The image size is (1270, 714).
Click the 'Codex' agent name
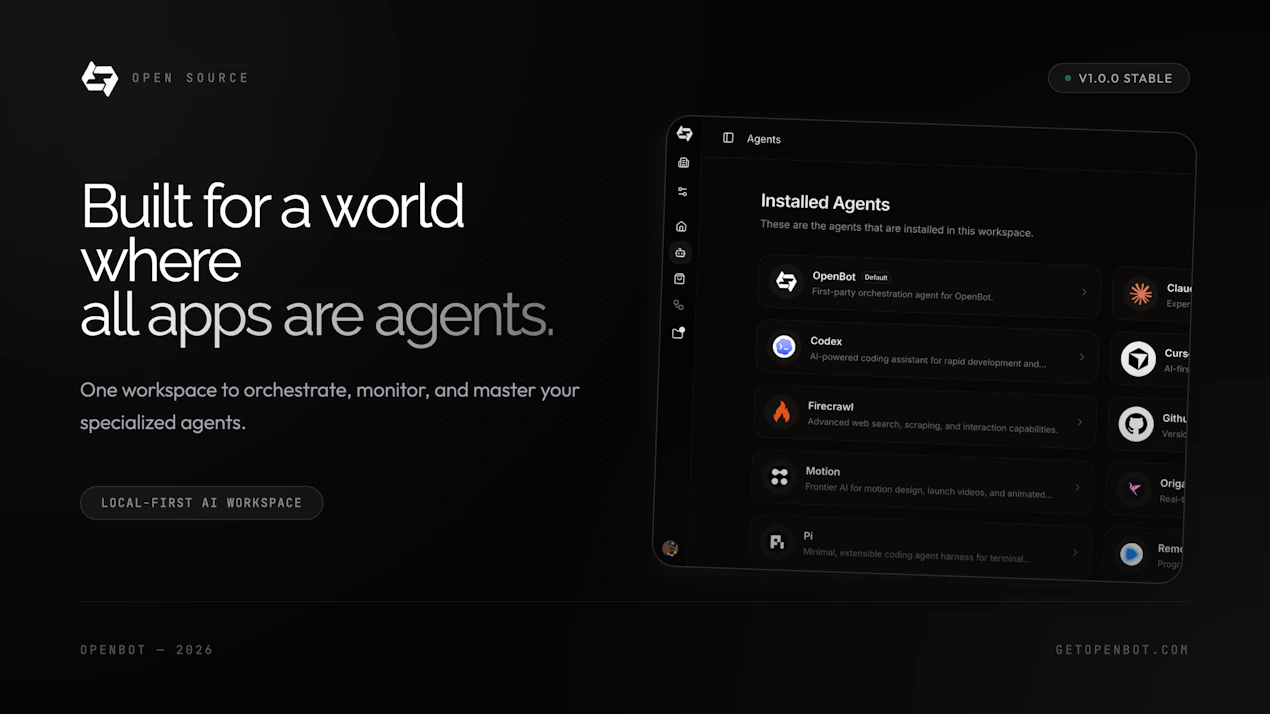click(x=826, y=342)
